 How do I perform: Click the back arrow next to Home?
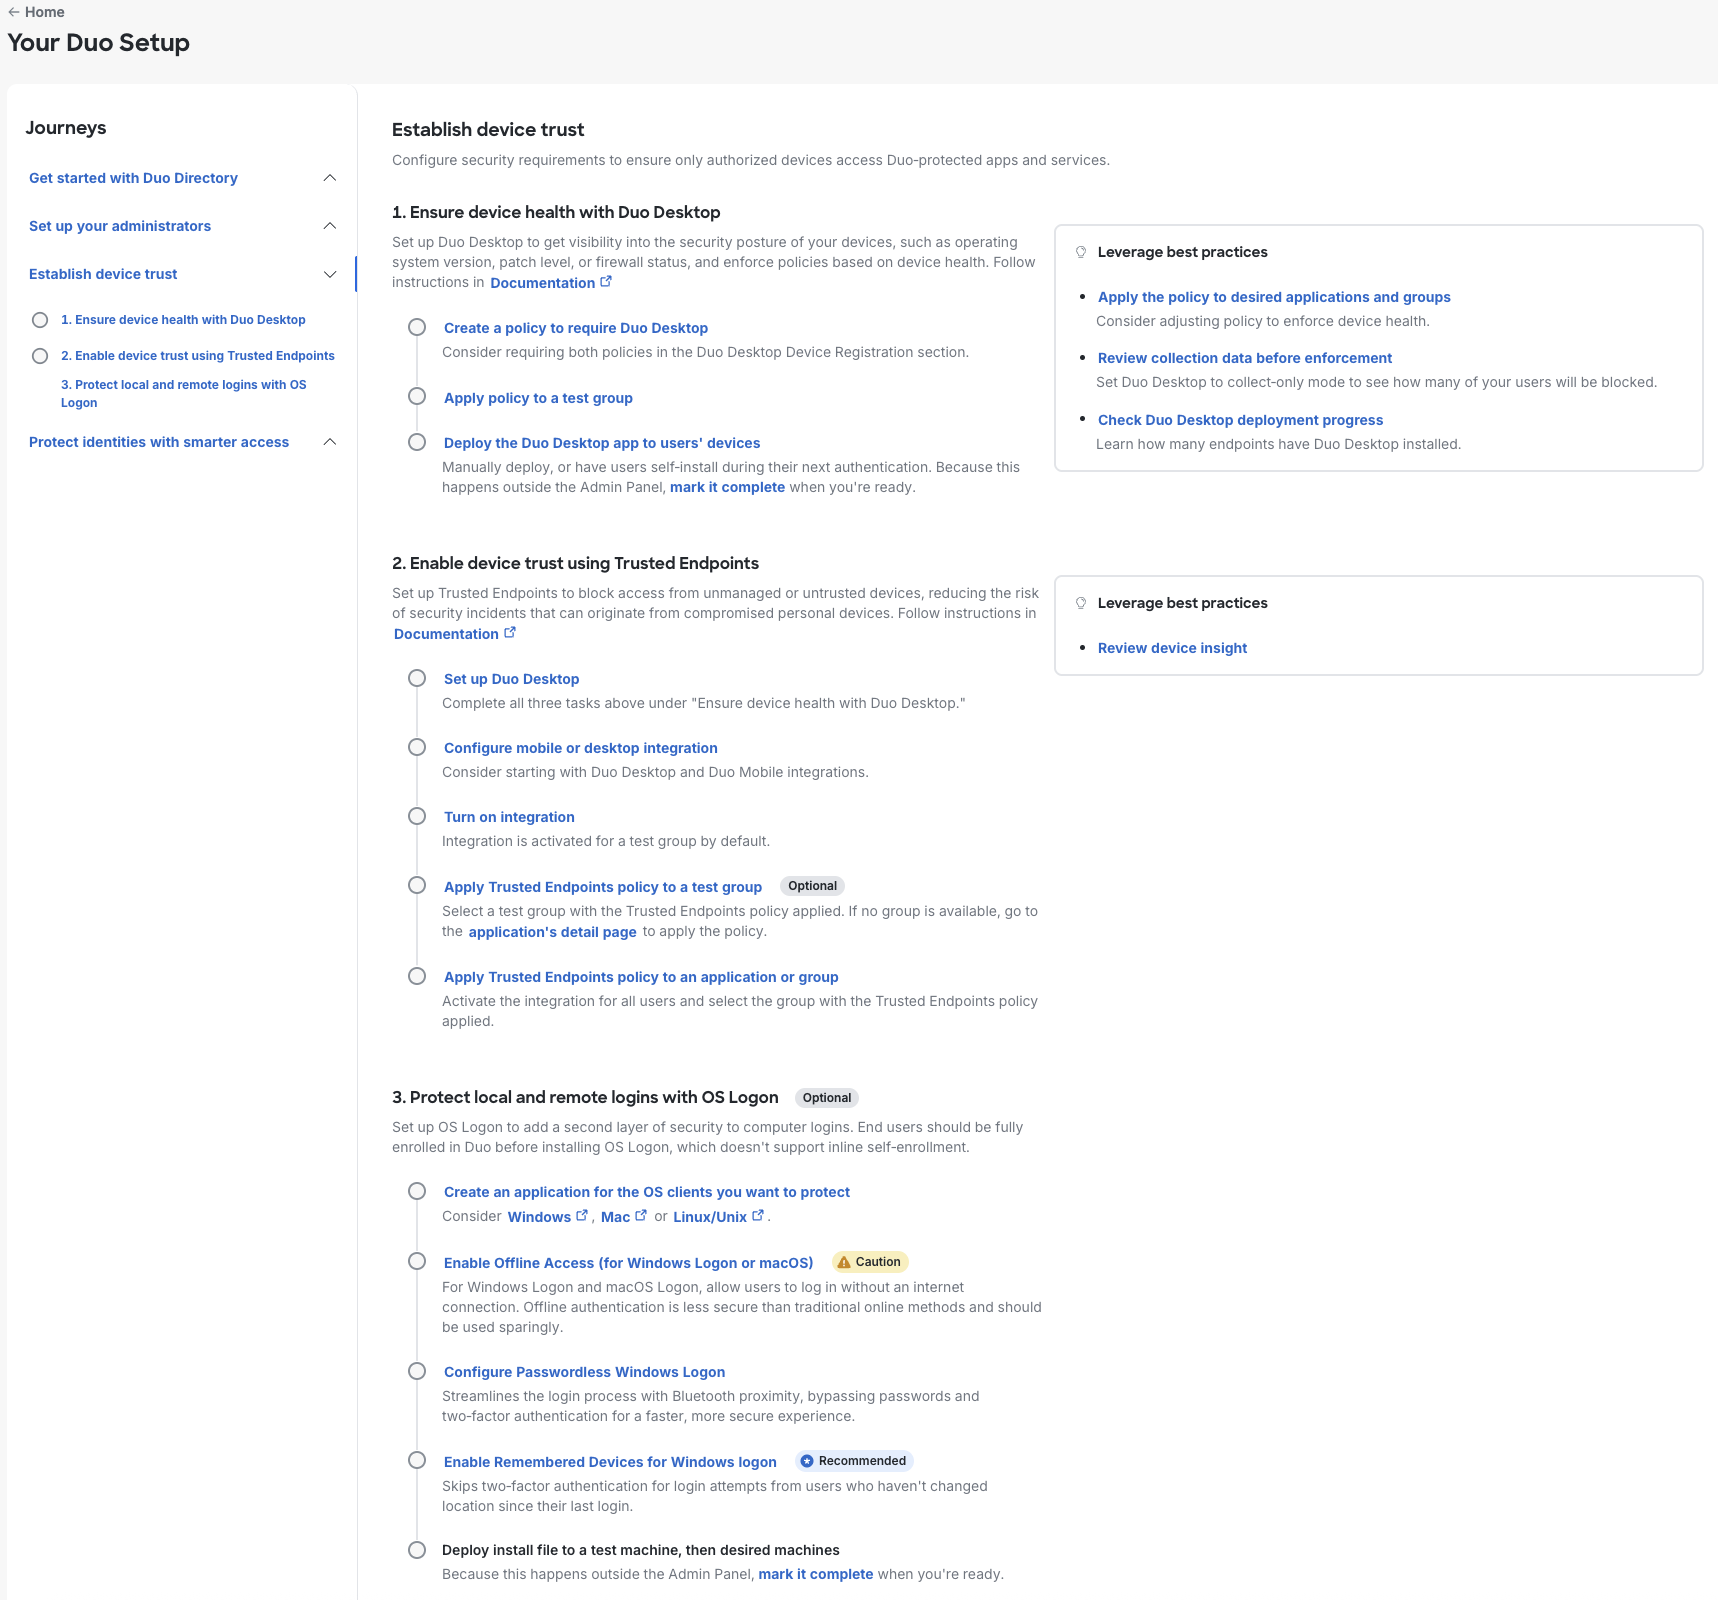(14, 12)
